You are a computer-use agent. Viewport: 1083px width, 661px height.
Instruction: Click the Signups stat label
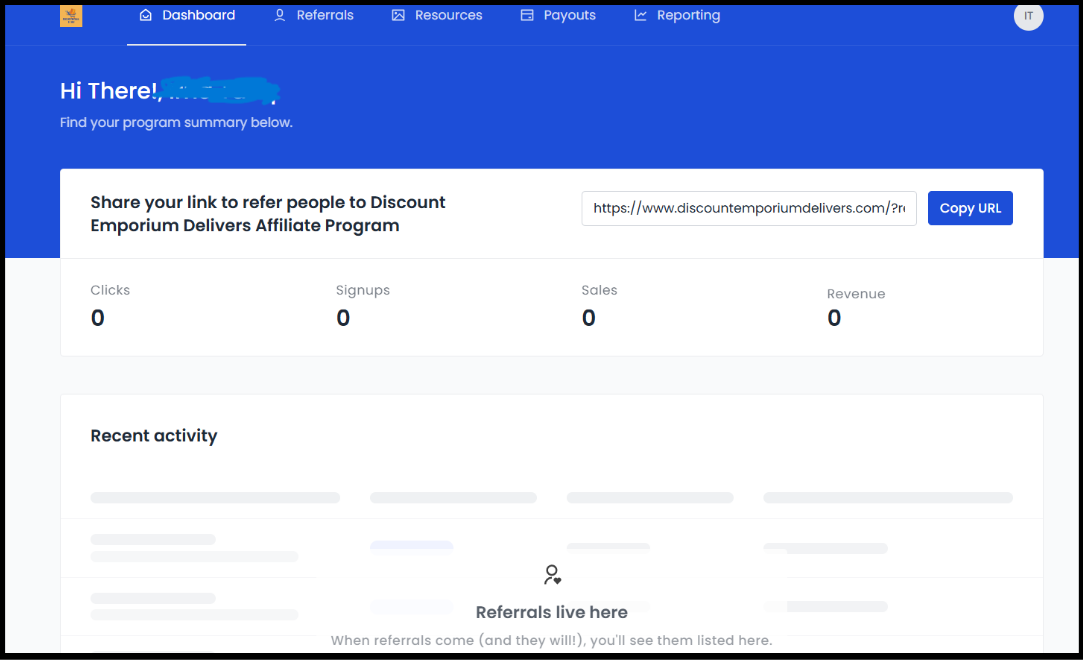[x=363, y=291]
